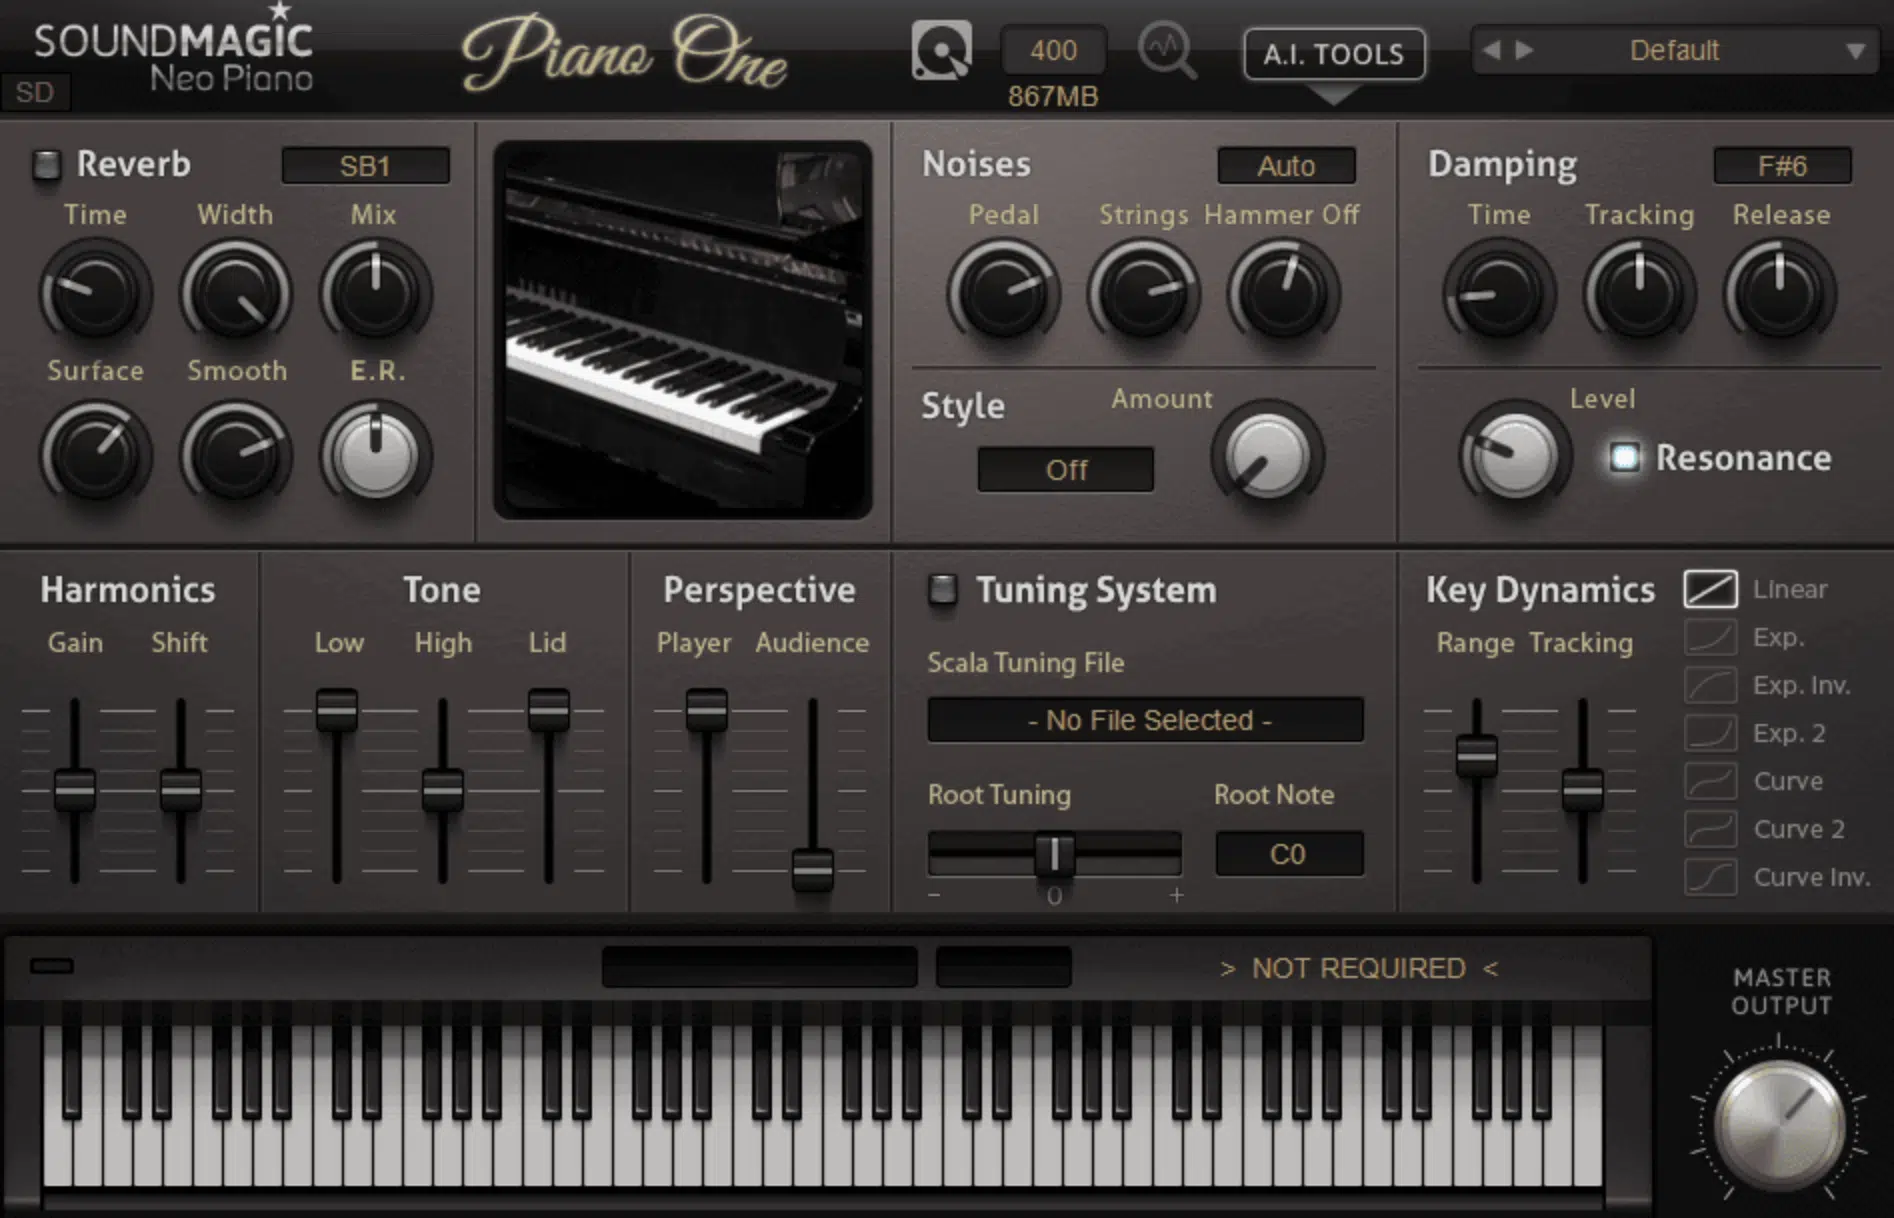Image resolution: width=1894 pixels, height=1218 pixels.
Task: Click the Root Tuning horizontal slider
Action: click(1055, 854)
